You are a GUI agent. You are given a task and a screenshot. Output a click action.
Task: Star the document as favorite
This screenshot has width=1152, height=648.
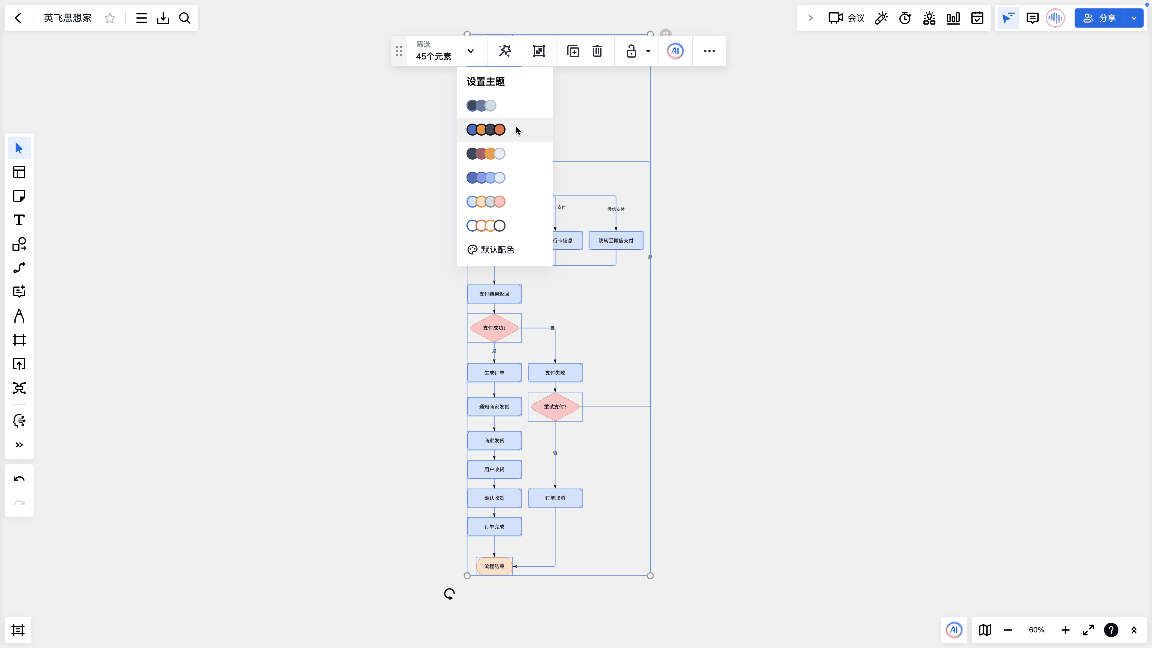tap(109, 18)
